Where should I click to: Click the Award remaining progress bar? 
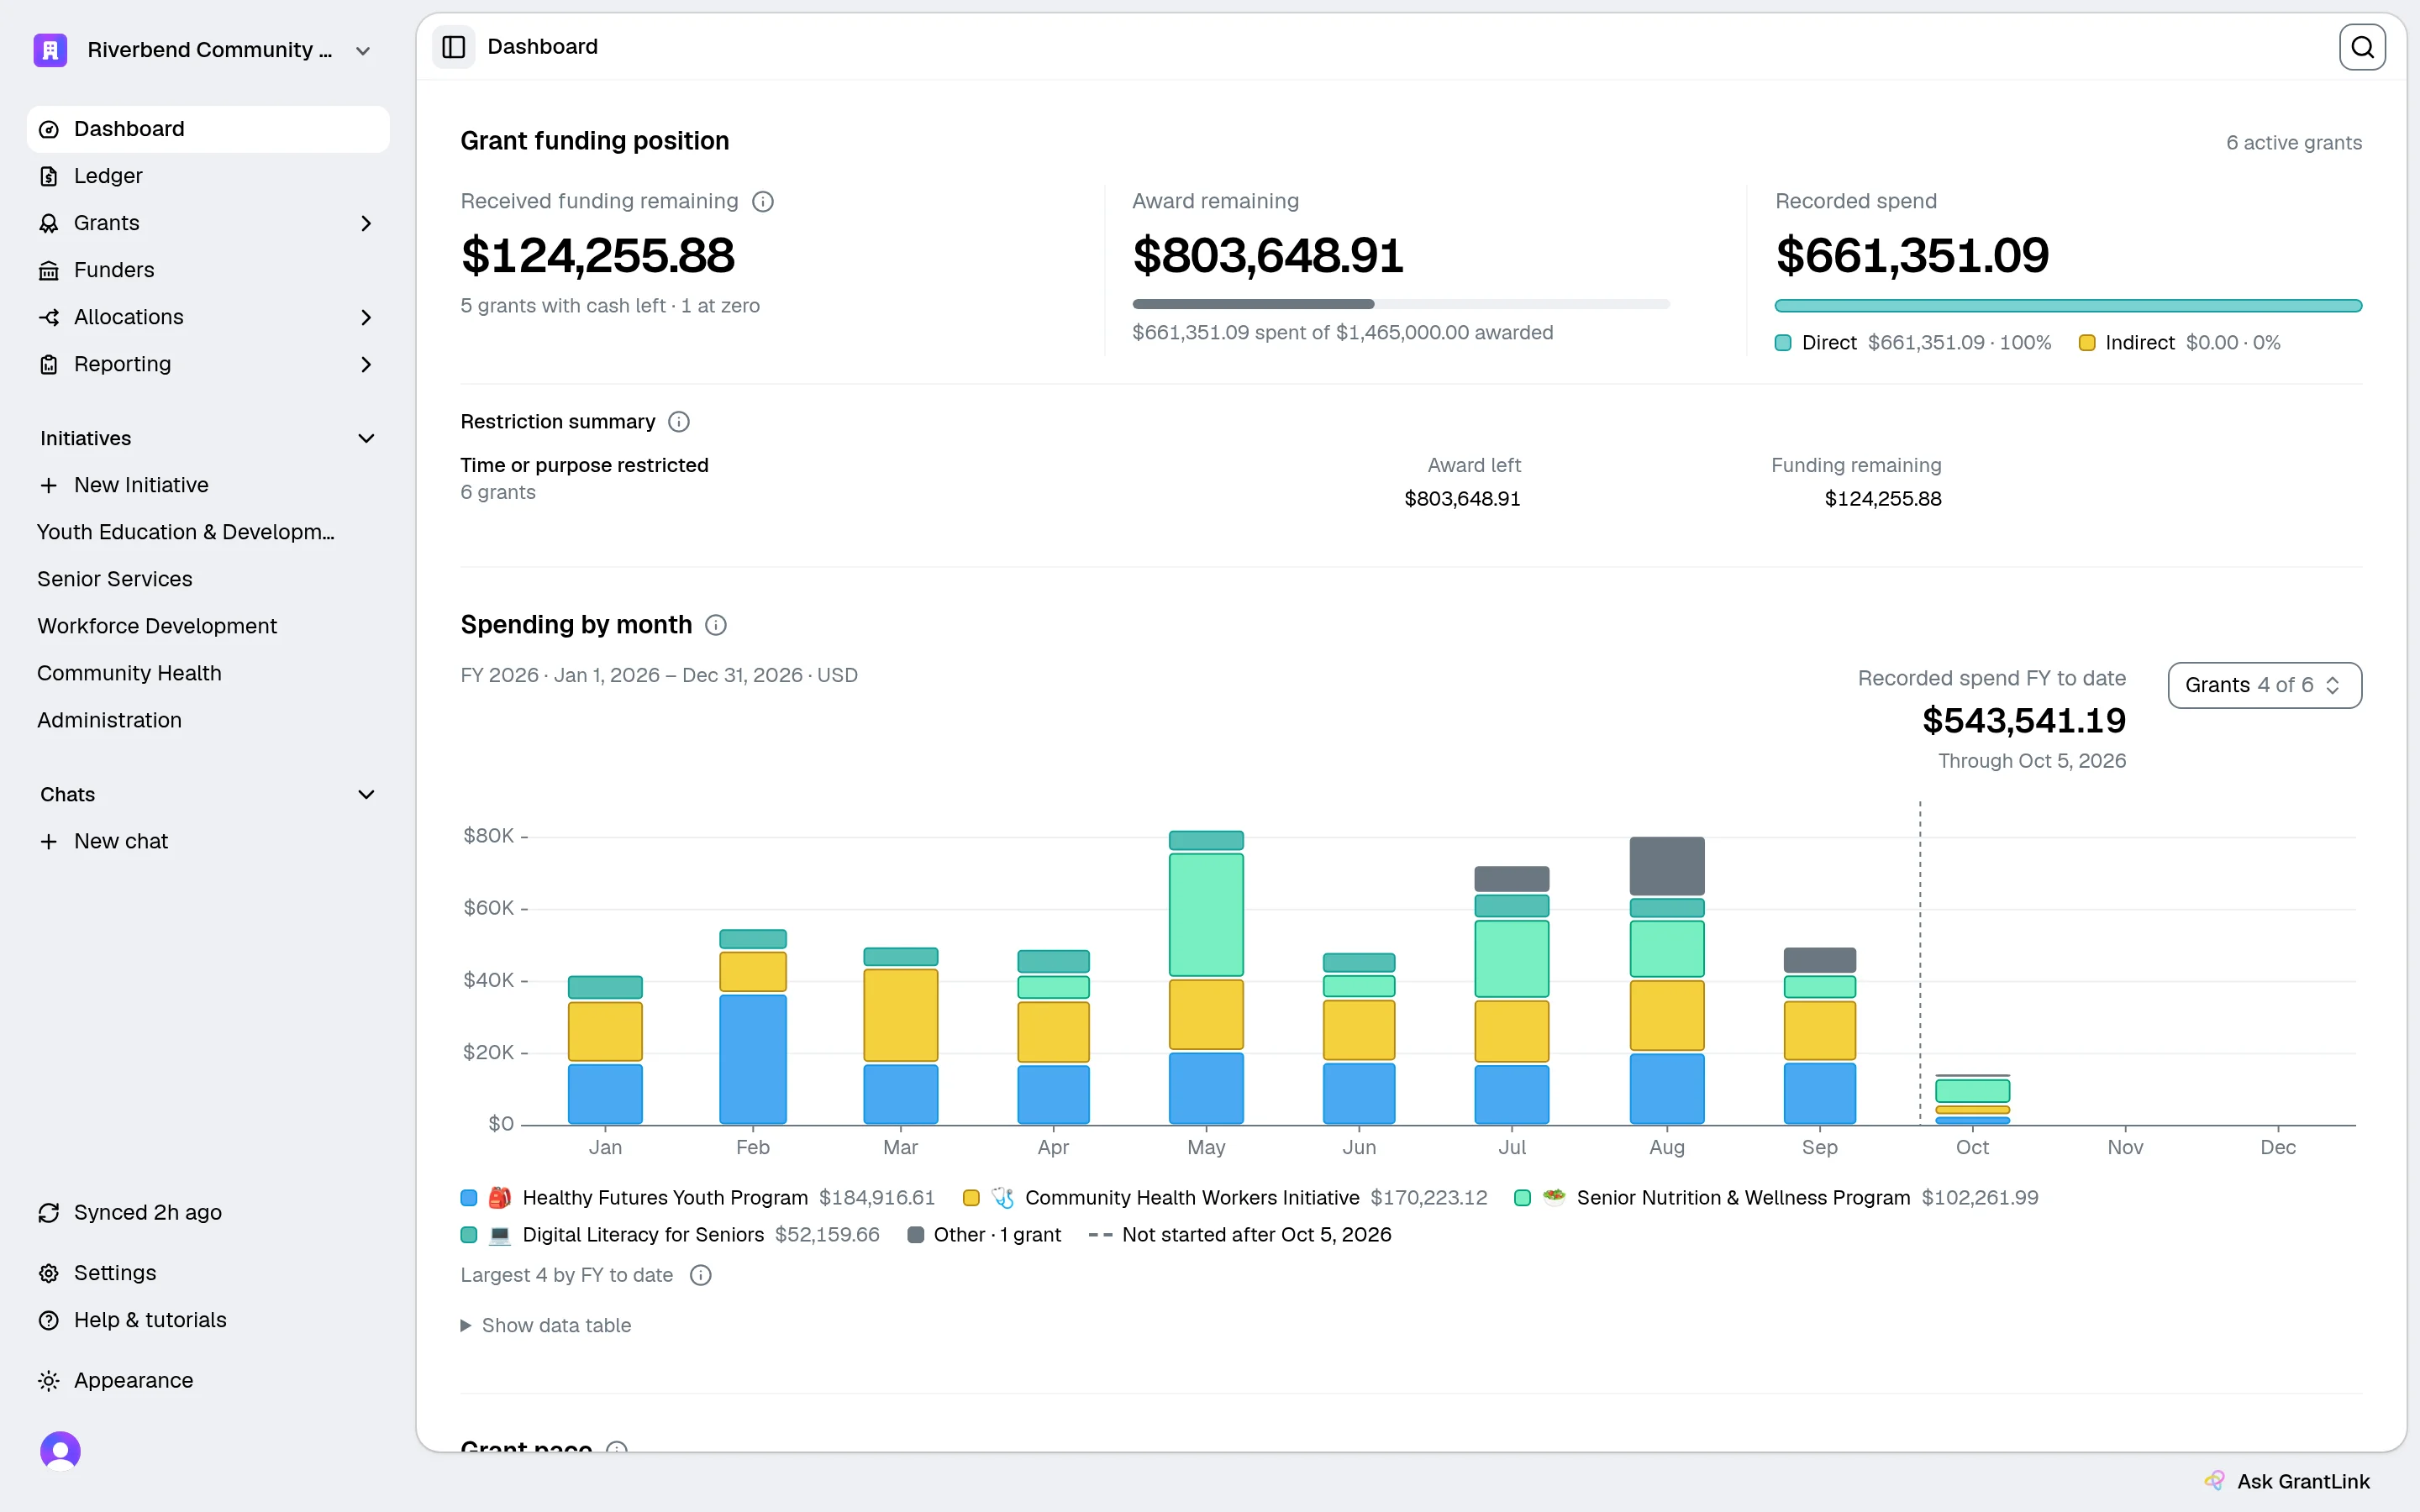(x=1401, y=304)
